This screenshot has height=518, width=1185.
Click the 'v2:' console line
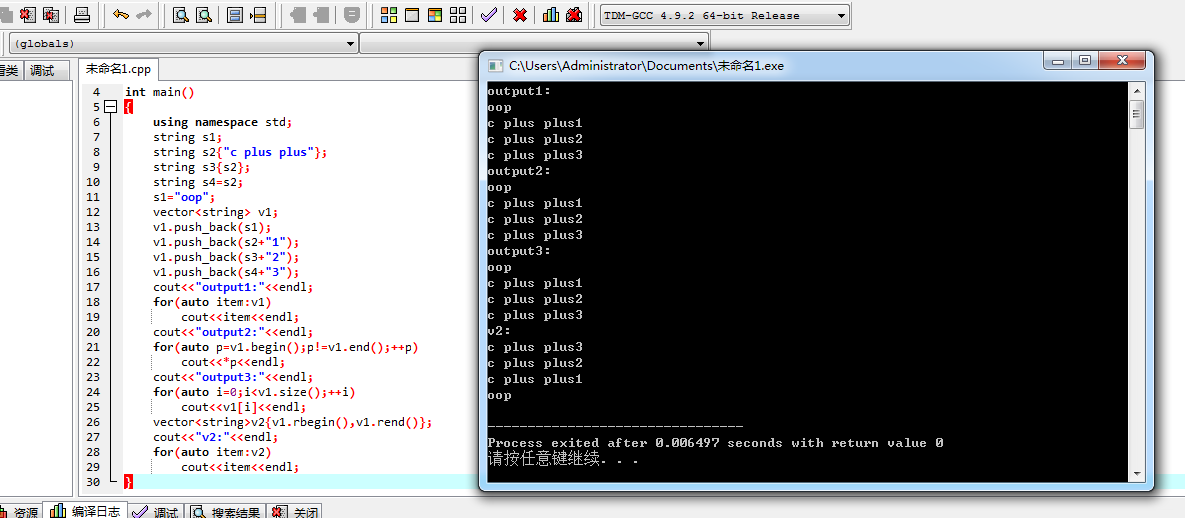500,331
